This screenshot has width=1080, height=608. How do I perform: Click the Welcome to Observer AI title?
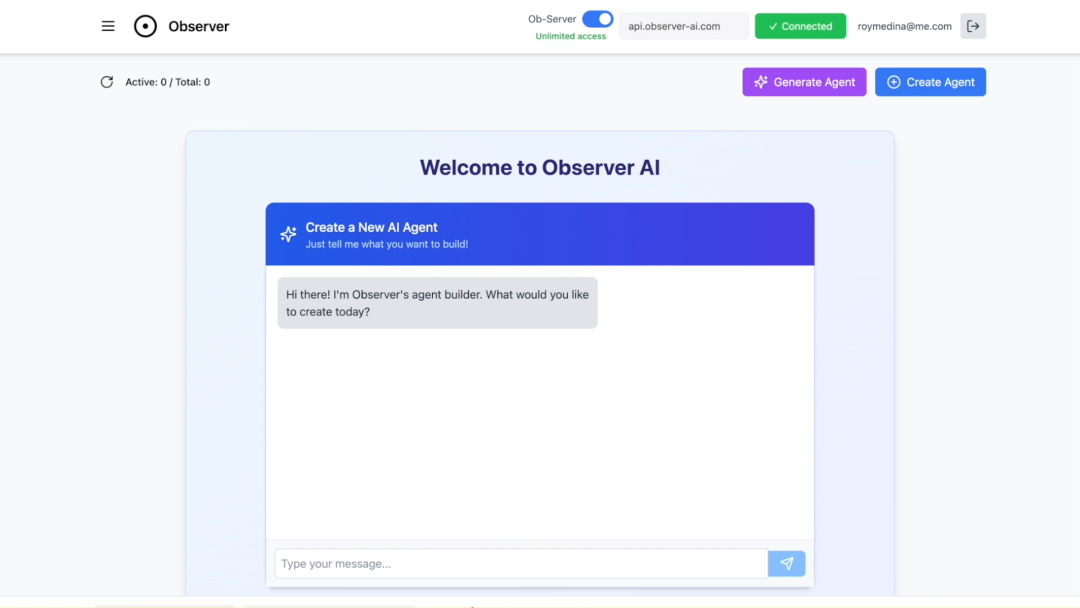click(540, 167)
